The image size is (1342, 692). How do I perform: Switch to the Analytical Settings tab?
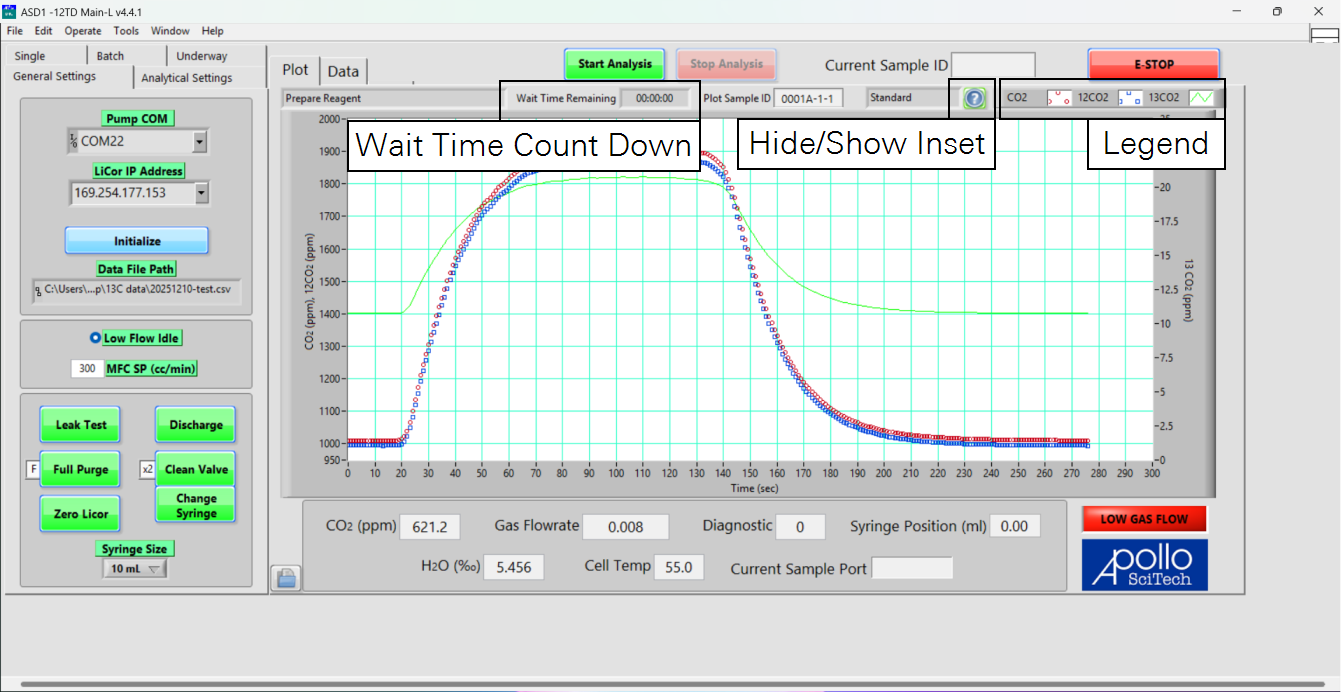click(x=187, y=78)
